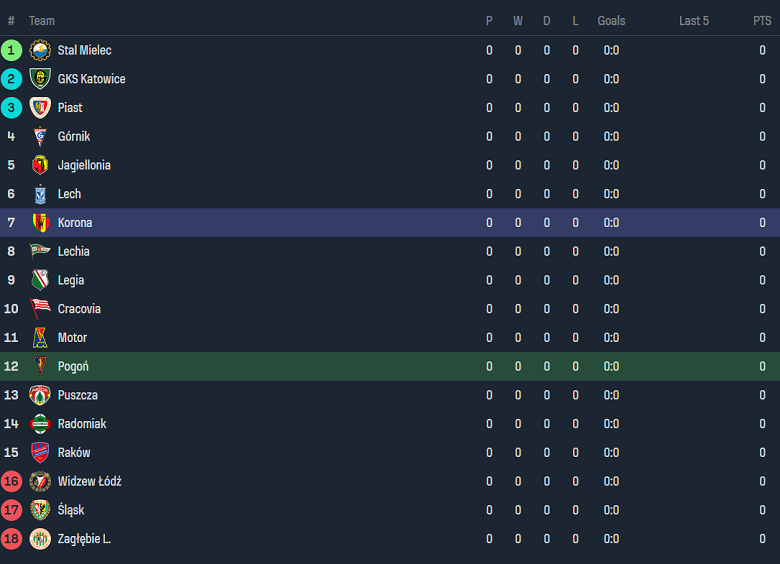The image size is (780, 564).
Task: Open the Lech team page link
Action: [69, 194]
